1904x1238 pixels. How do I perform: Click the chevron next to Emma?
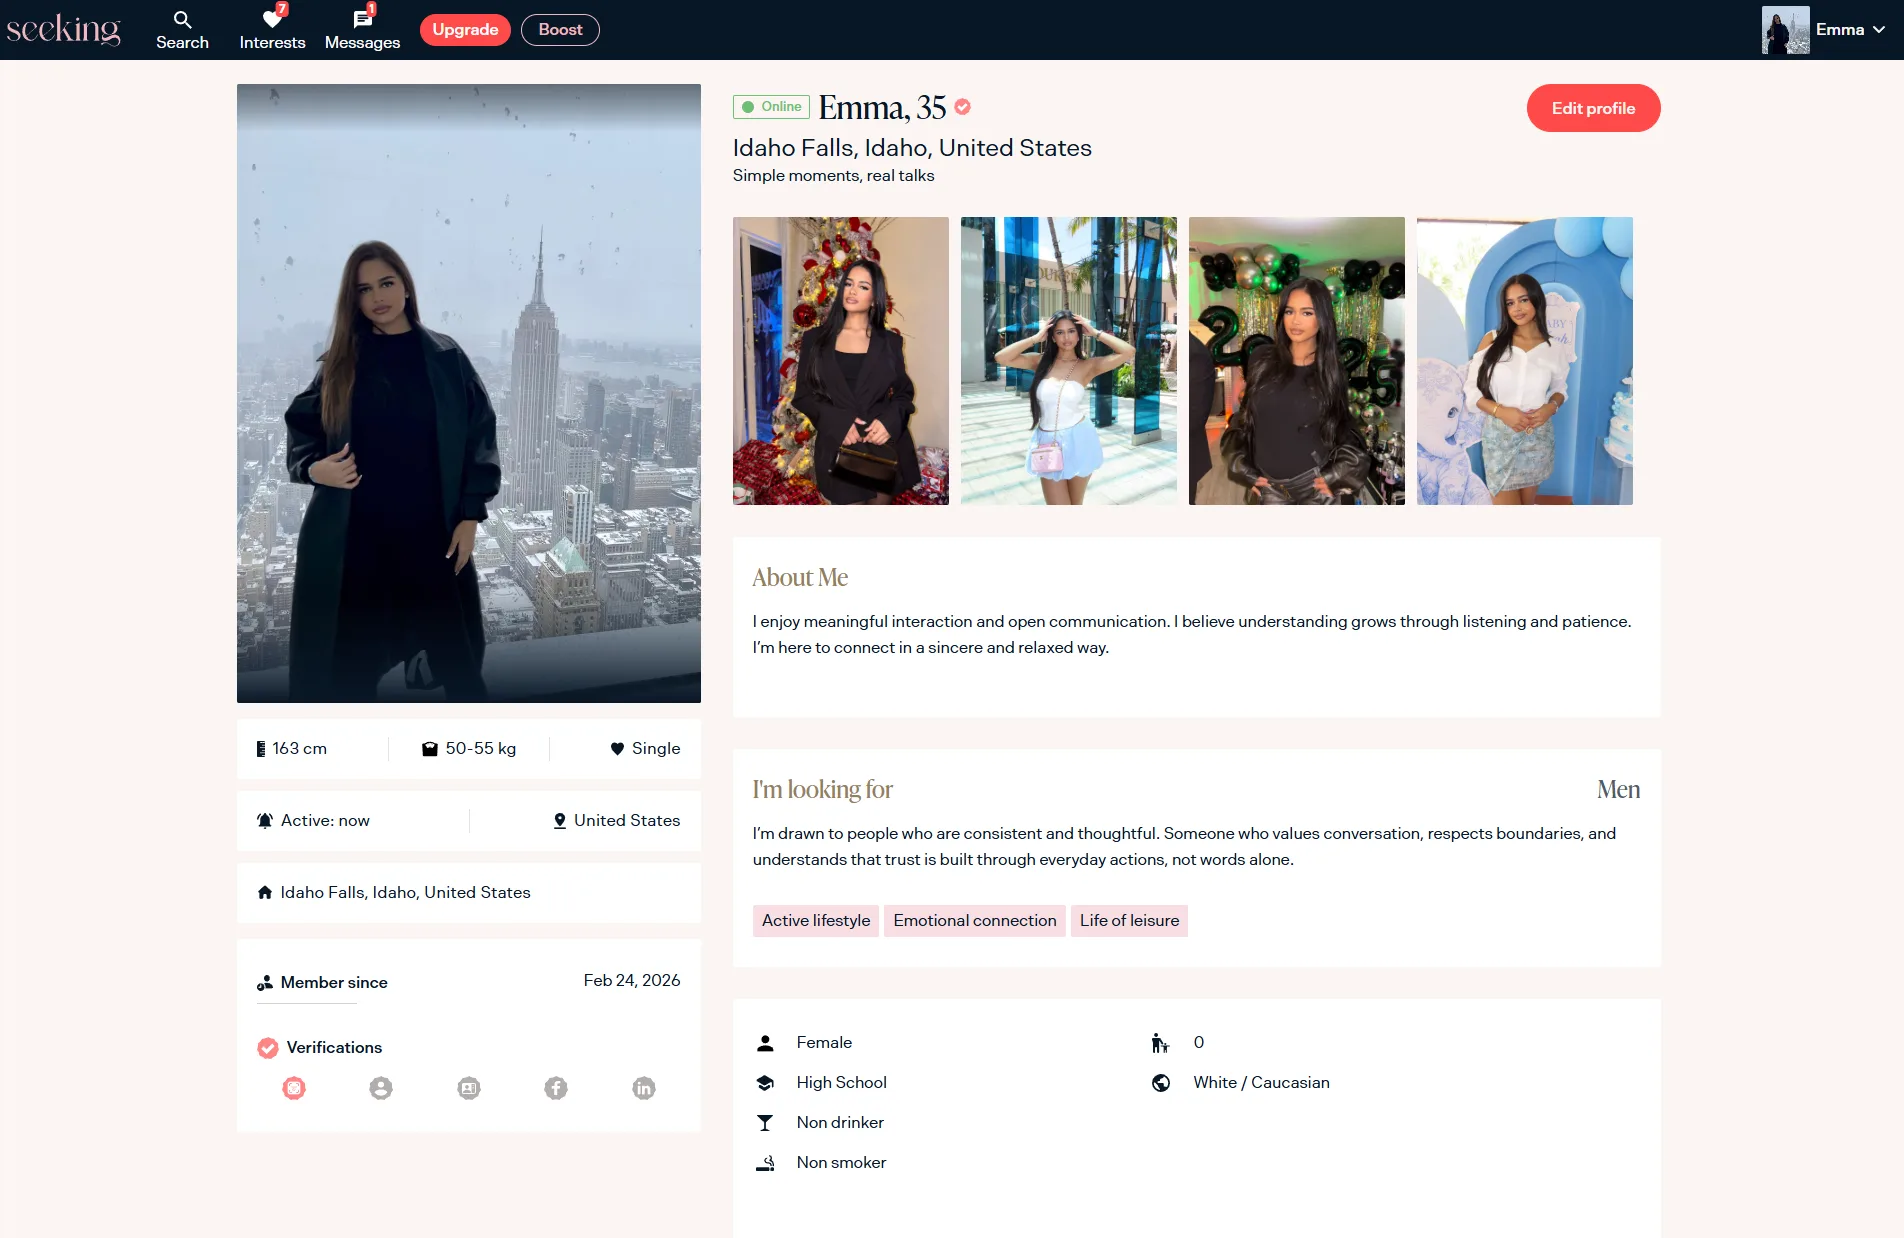point(1879,30)
